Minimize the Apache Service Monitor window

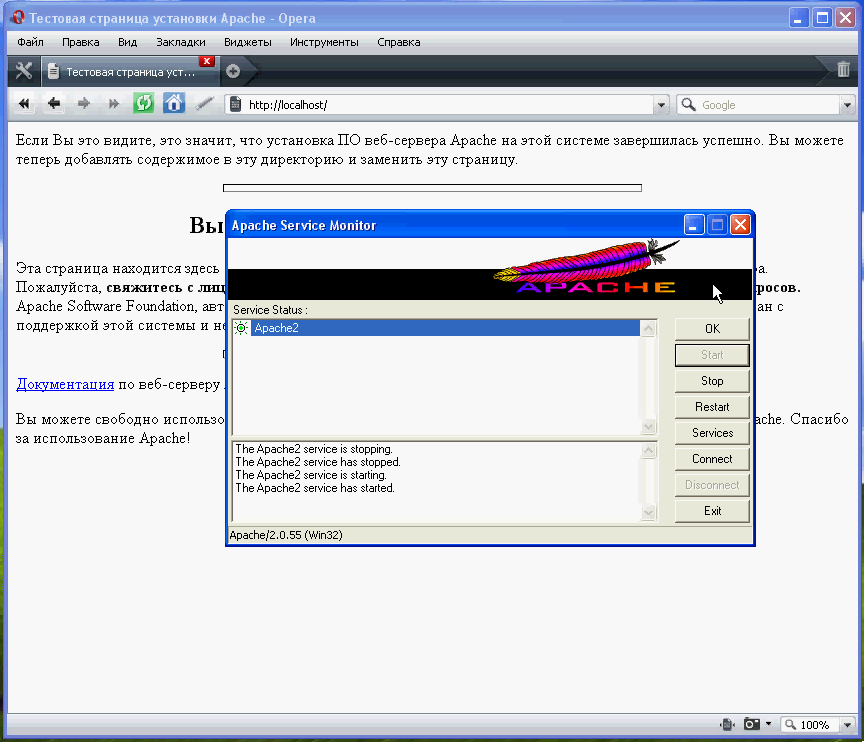point(694,225)
